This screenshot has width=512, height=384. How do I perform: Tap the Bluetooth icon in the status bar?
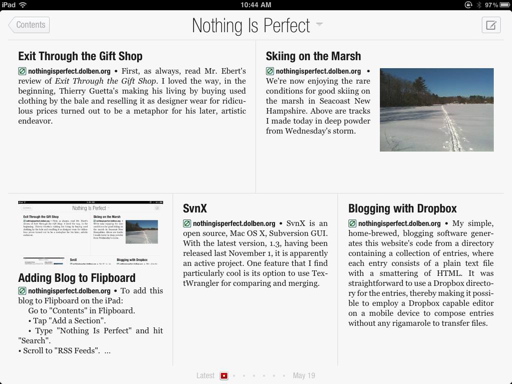(x=479, y=5)
